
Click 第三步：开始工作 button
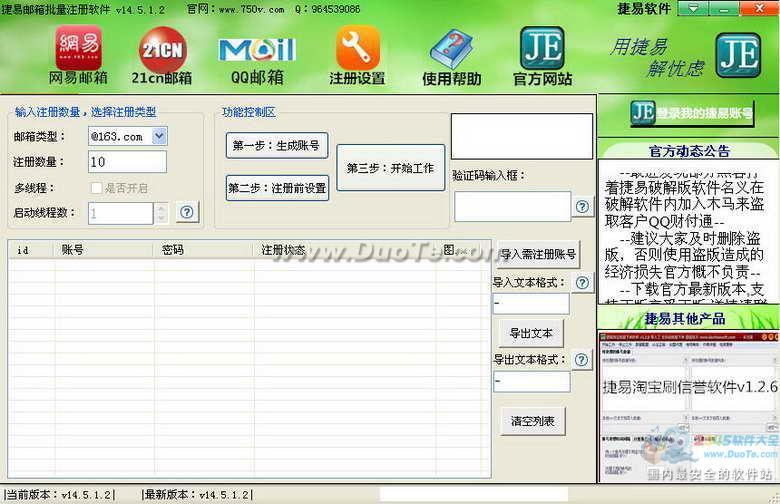[x=390, y=168]
